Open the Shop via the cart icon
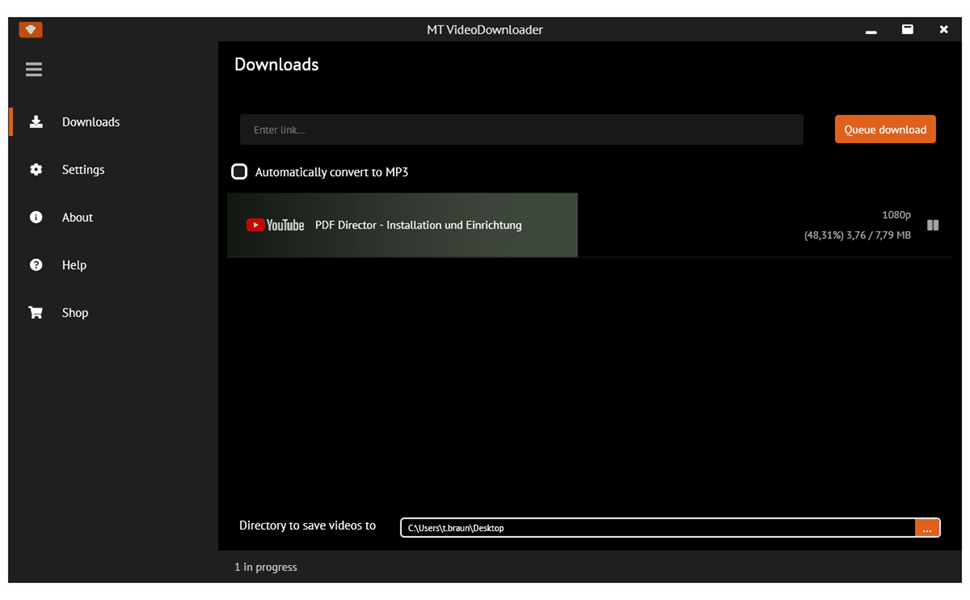The image size is (970, 600). click(36, 312)
